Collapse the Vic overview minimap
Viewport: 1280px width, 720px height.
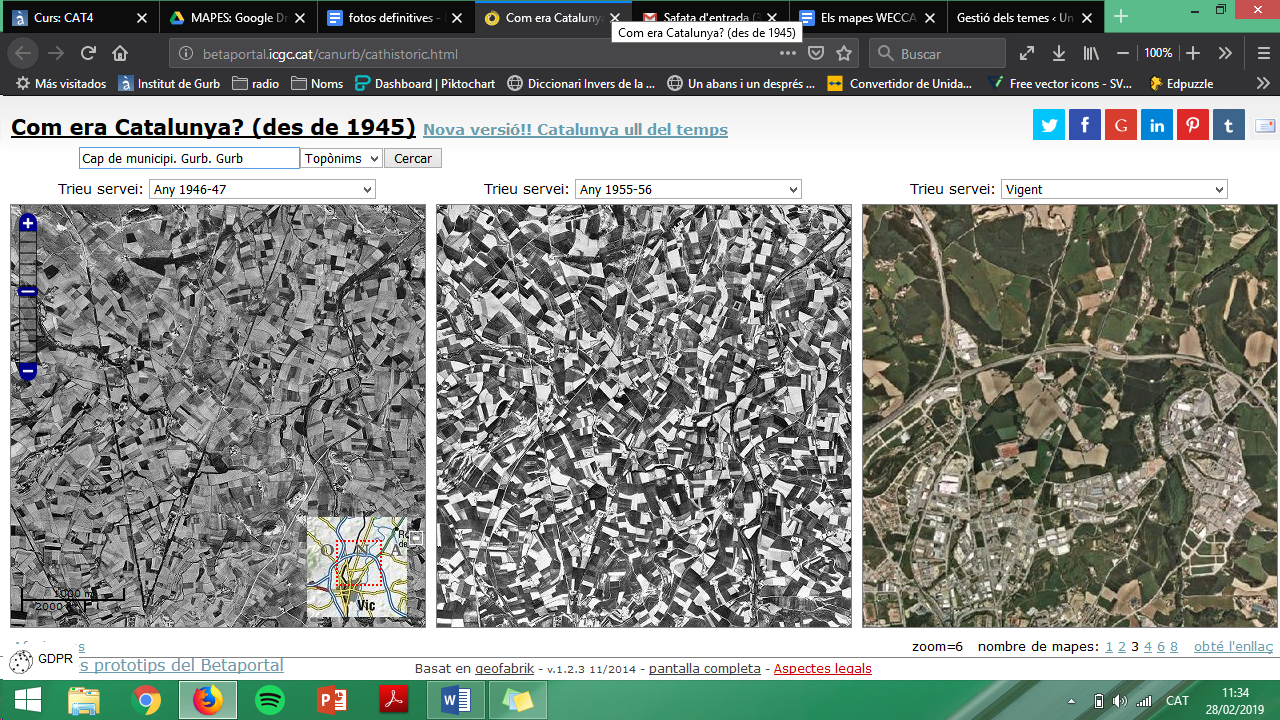pyautogui.click(x=416, y=538)
